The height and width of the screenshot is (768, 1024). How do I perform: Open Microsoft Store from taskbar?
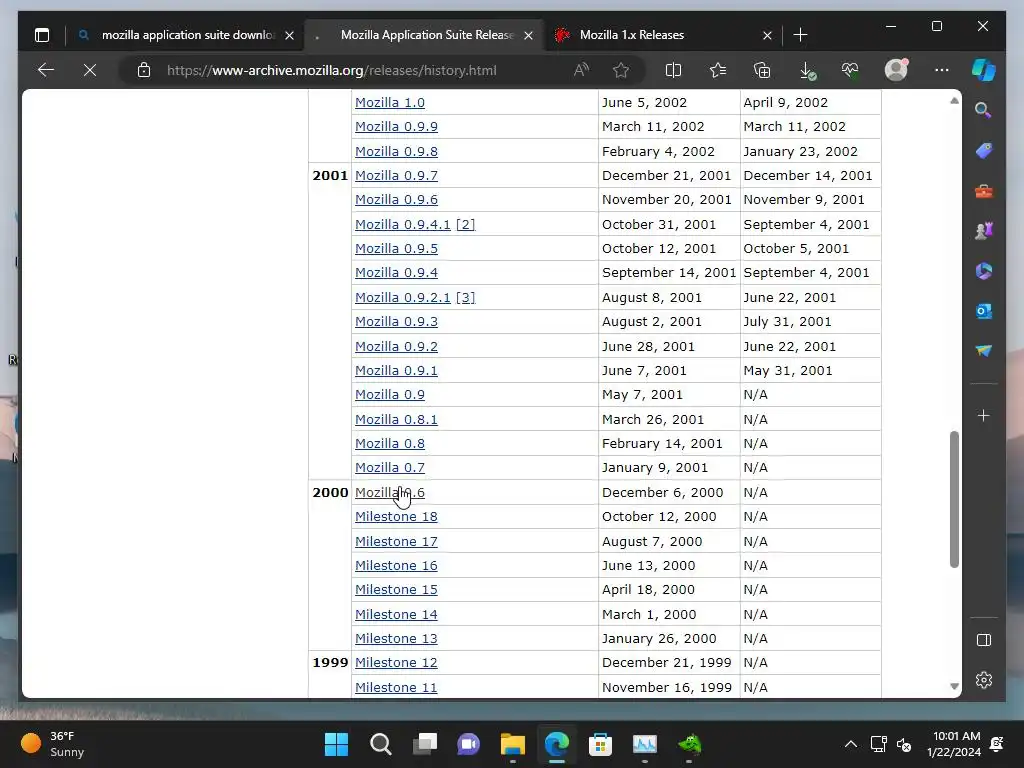click(600, 744)
